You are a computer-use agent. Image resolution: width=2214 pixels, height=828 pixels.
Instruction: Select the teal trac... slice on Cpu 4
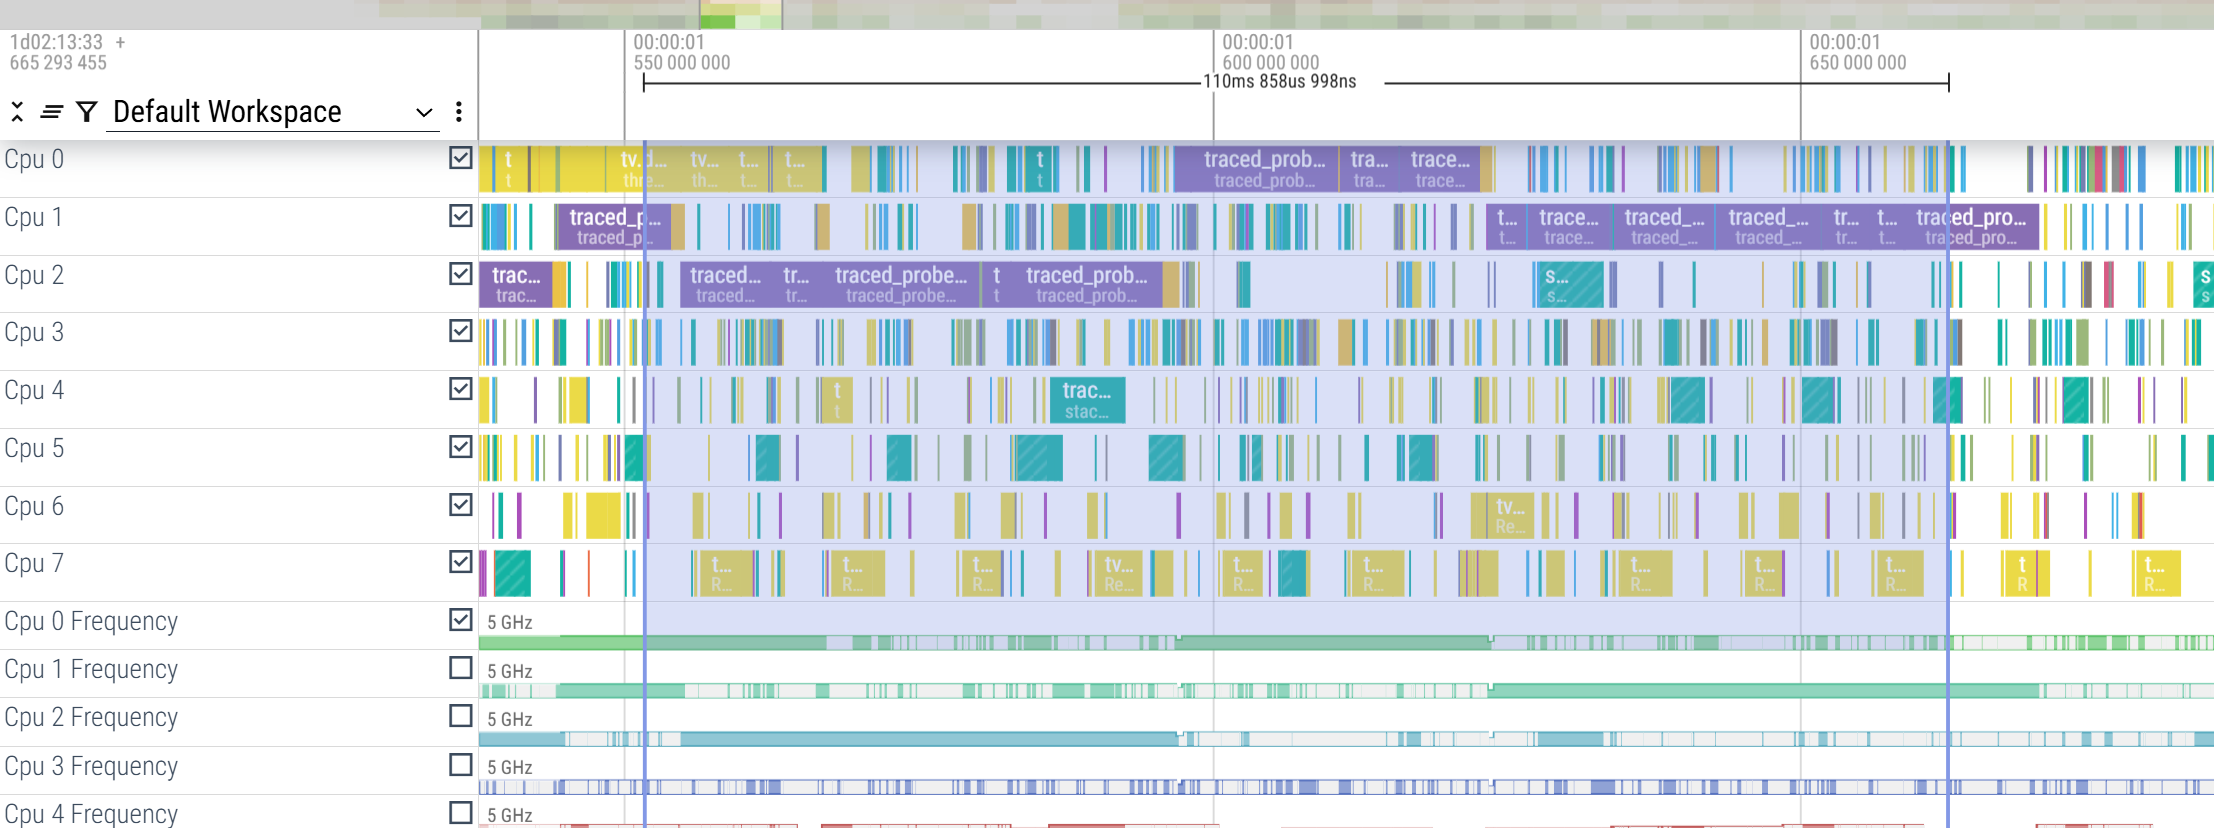[1087, 400]
